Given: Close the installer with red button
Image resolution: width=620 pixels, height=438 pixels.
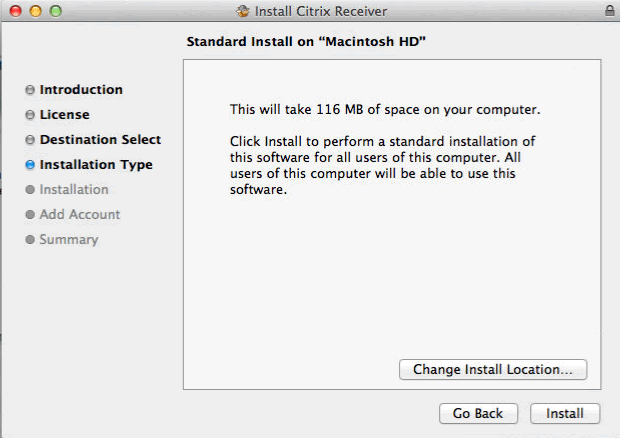Looking at the screenshot, I should pos(15,11).
